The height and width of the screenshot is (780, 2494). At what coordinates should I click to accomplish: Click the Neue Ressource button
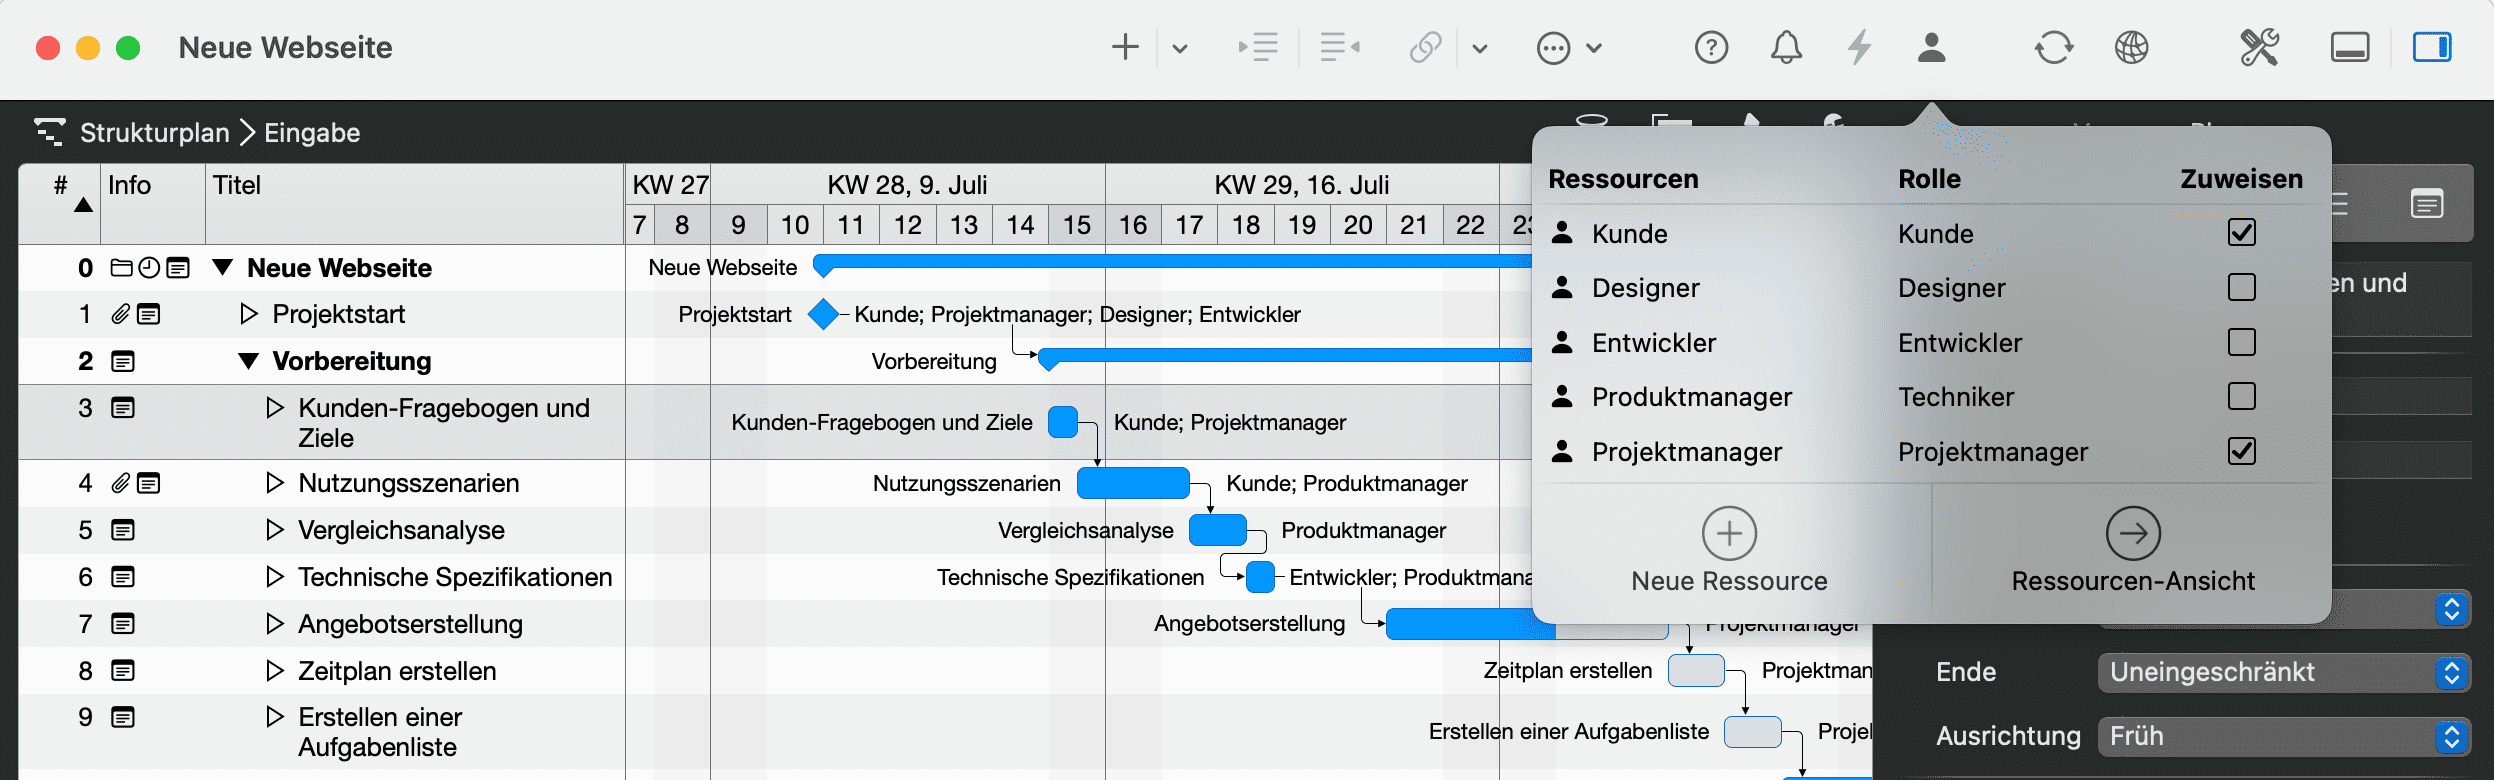(1729, 550)
